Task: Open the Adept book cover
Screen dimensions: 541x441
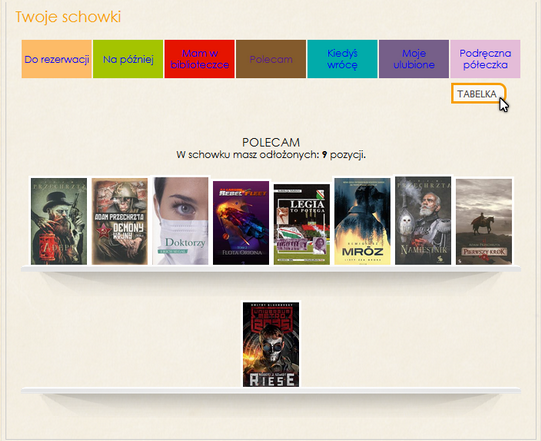Action: [x=59, y=221]
